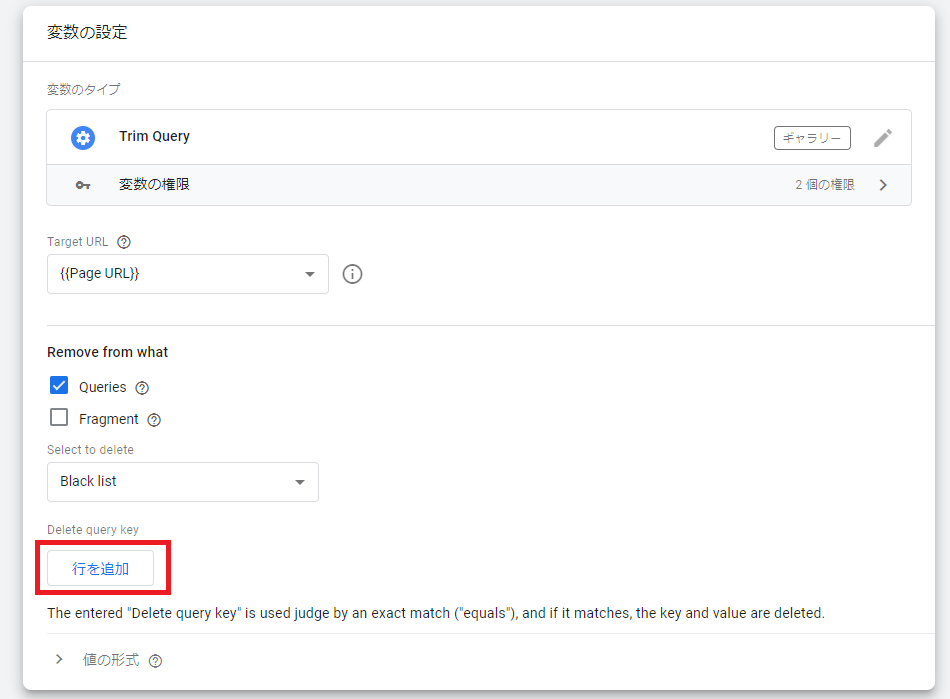Click the help icon beside 値の形式
950x699 pixels.
coord(155,661)
